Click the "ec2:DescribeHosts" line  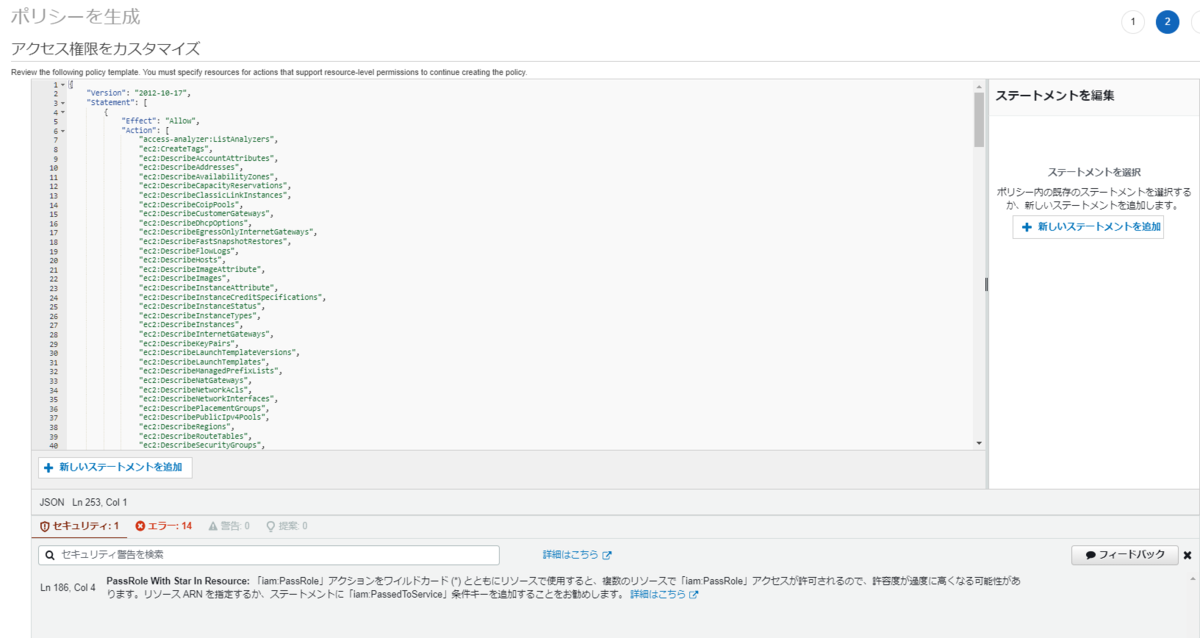(183, 260)
